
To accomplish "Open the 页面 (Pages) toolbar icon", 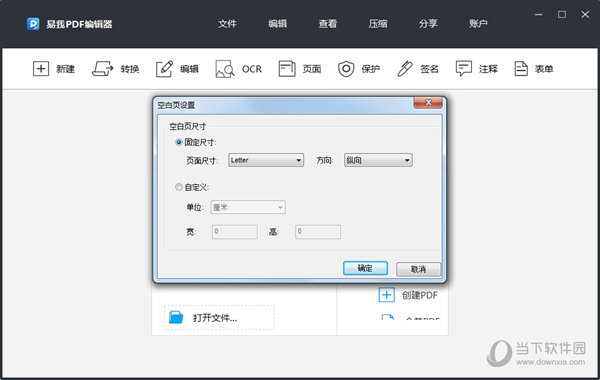I will [287, 69].
